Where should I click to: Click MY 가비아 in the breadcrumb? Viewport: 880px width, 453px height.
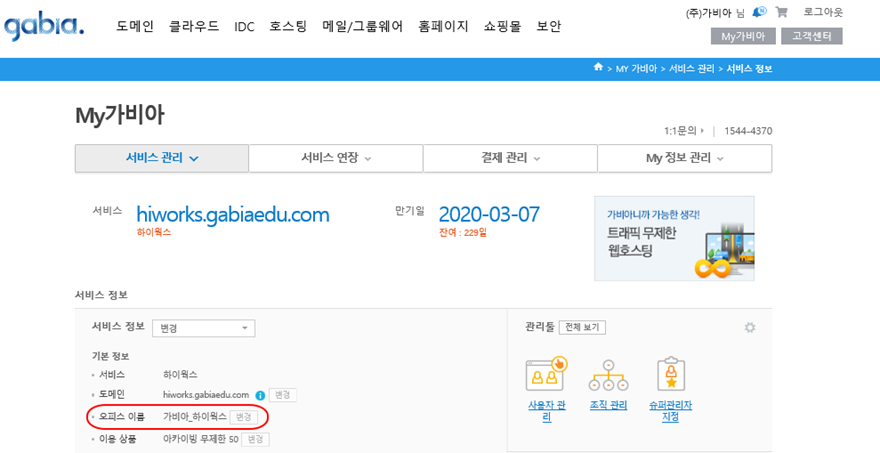coord(636,68)
